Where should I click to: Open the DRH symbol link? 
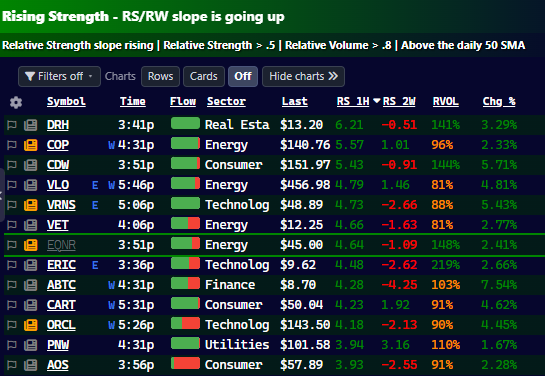(58, 125)
